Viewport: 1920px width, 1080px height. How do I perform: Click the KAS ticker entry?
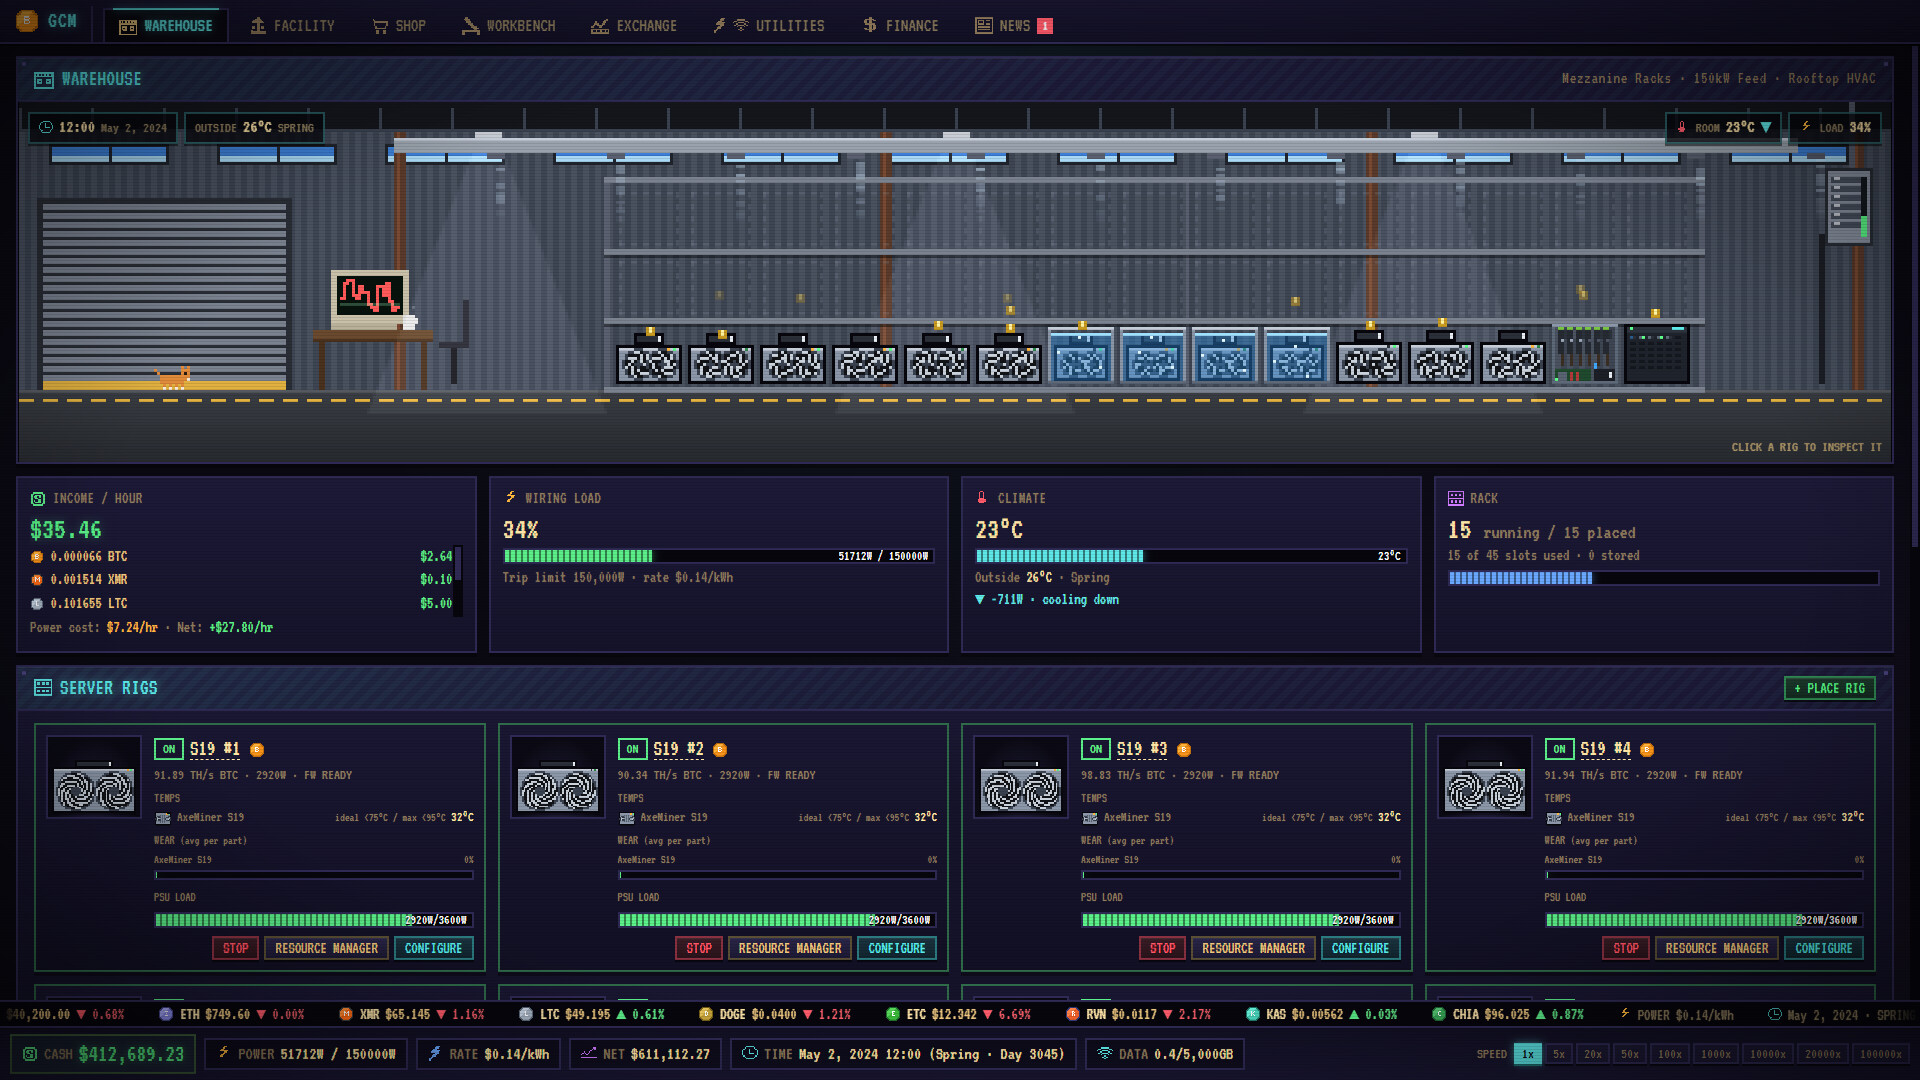pyautogui.click(x=1321, y=1015)
